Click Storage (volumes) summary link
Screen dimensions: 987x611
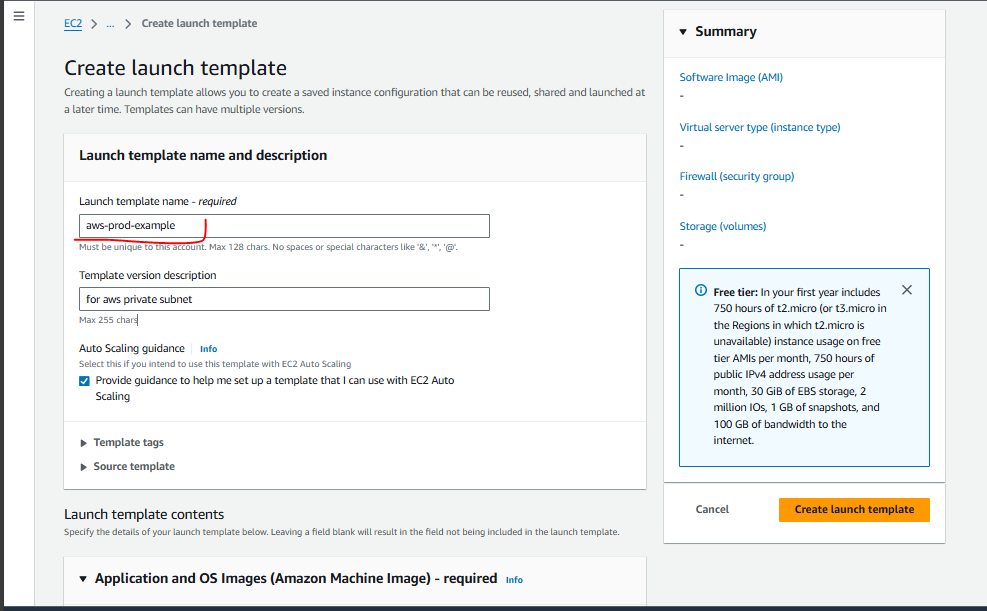(x=723, y=226)
